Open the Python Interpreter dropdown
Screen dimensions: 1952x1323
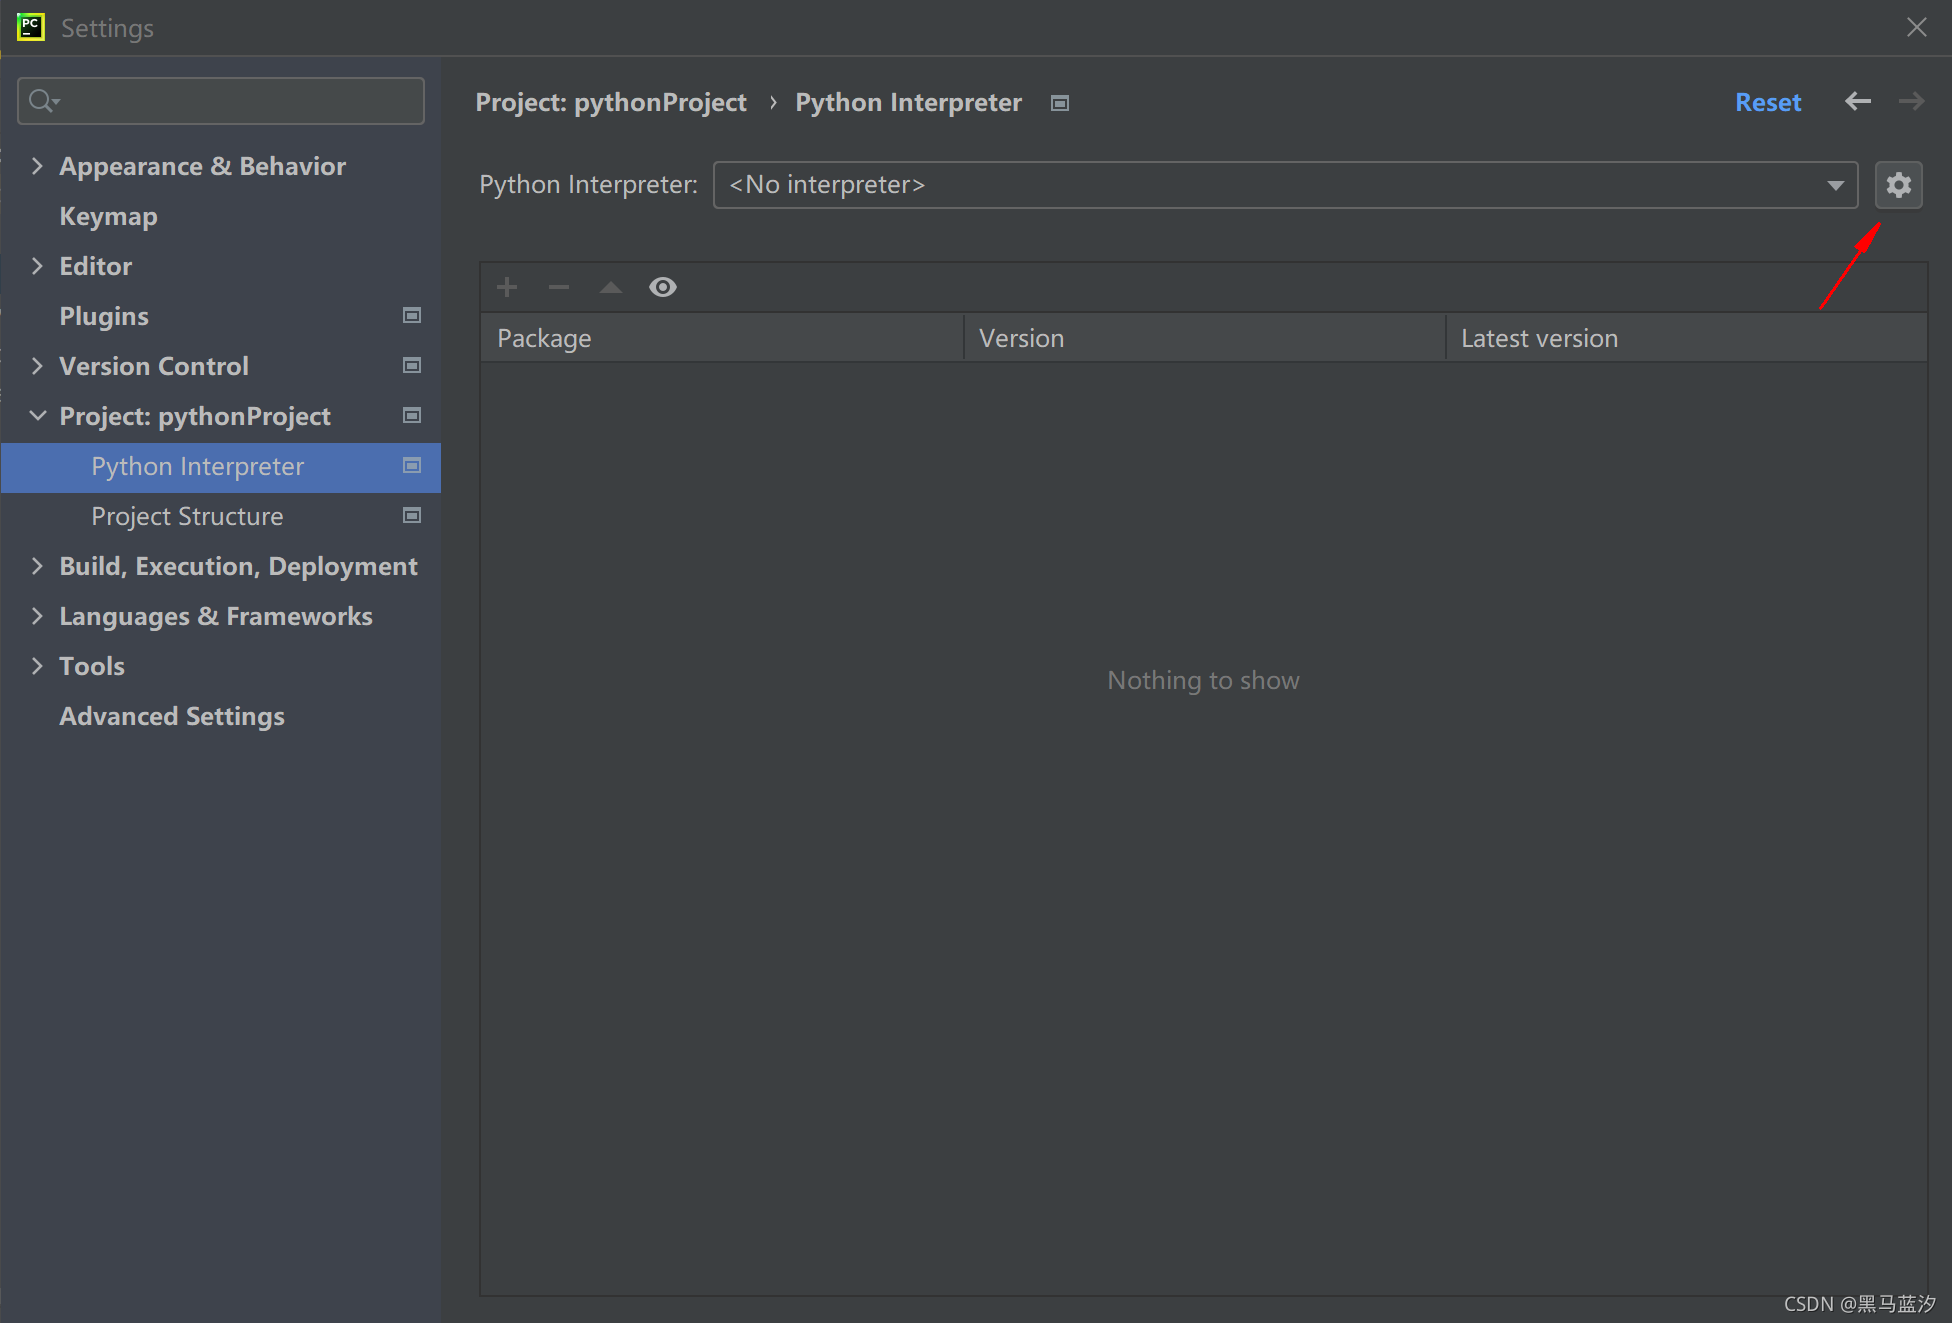[1285, 185]
